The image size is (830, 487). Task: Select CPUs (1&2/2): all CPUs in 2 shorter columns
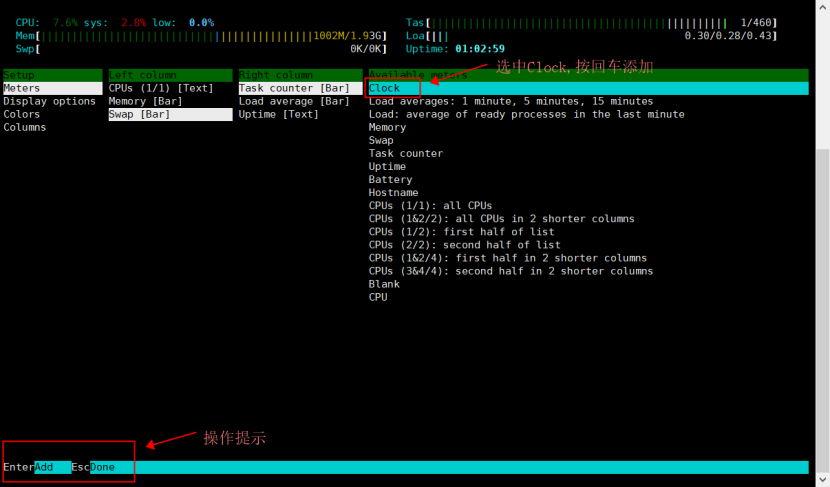(x=502, y=219)
